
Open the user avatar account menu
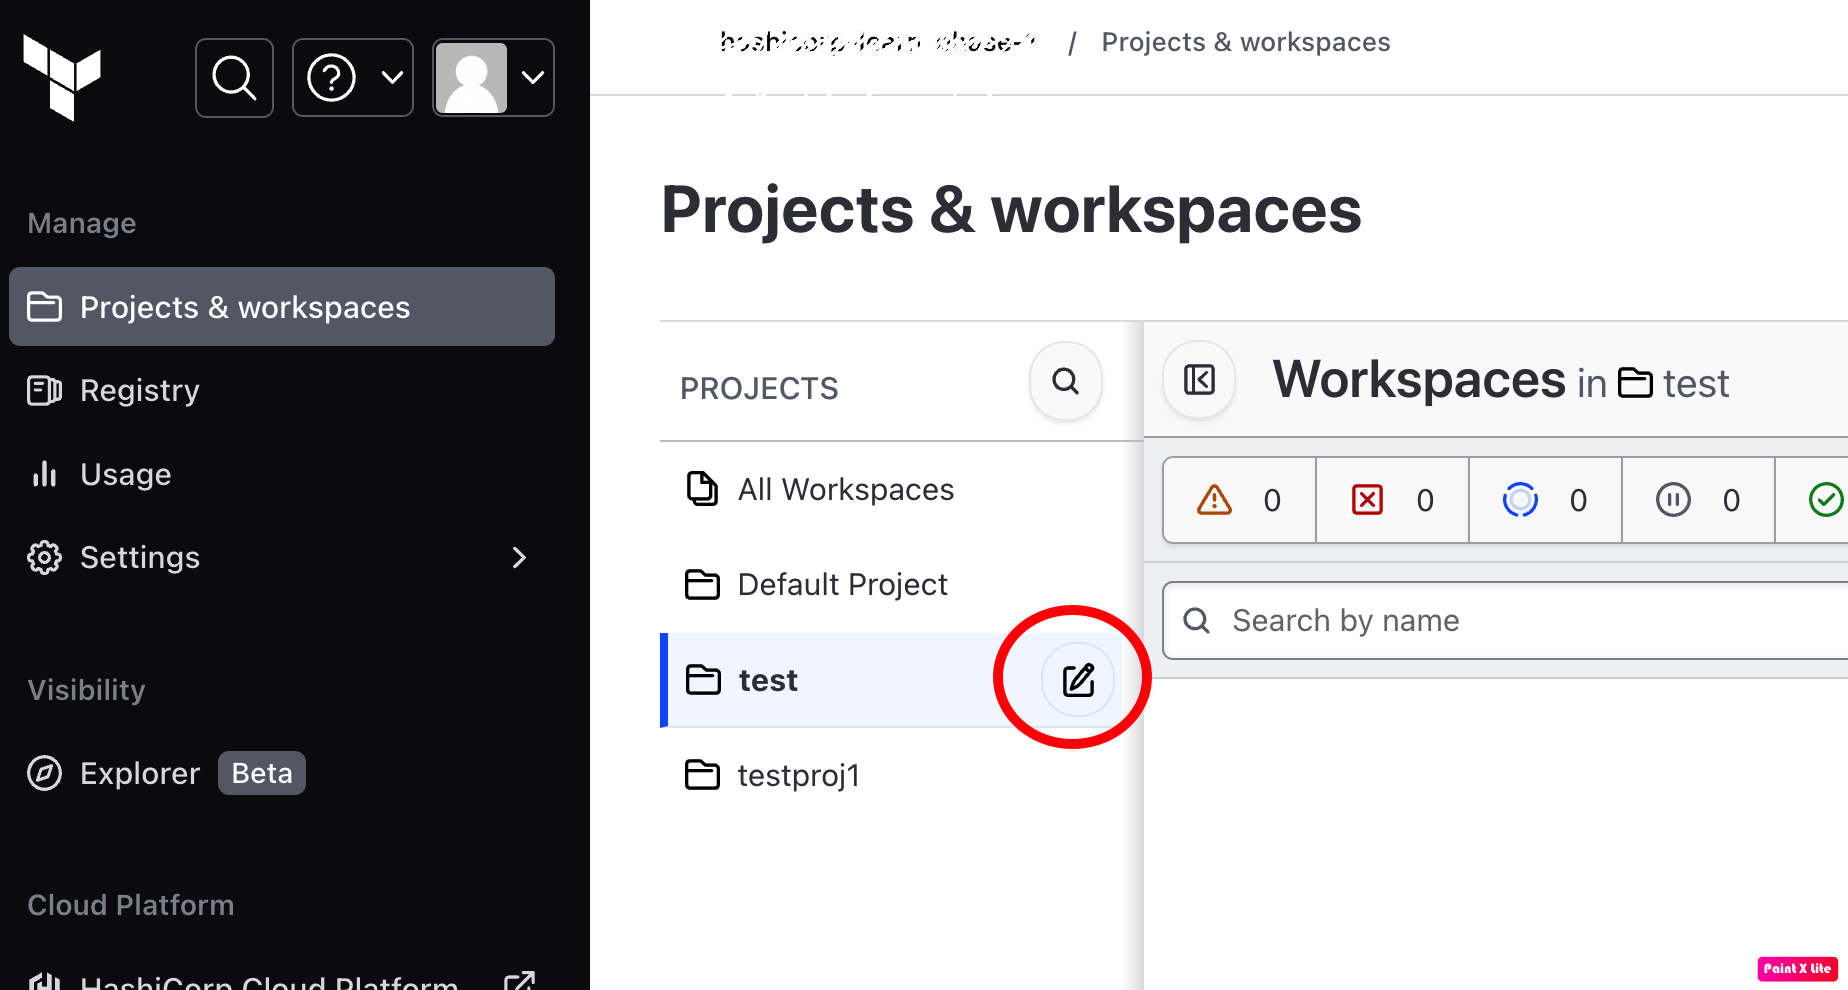[x=493, y=78]
